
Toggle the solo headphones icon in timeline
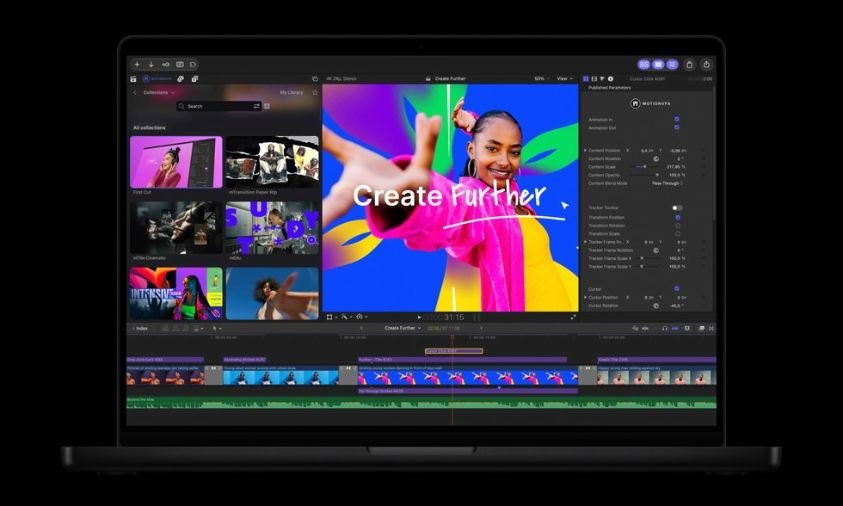(x=665, y=328)
